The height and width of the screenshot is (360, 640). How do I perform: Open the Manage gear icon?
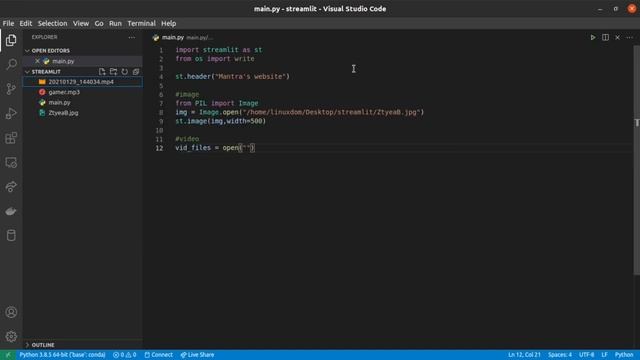[11, 336]
